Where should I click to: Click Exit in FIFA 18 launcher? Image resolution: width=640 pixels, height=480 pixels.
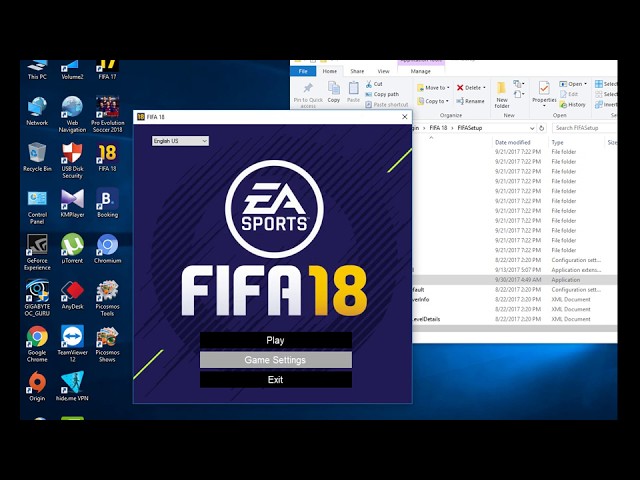(x=276, y=380)
